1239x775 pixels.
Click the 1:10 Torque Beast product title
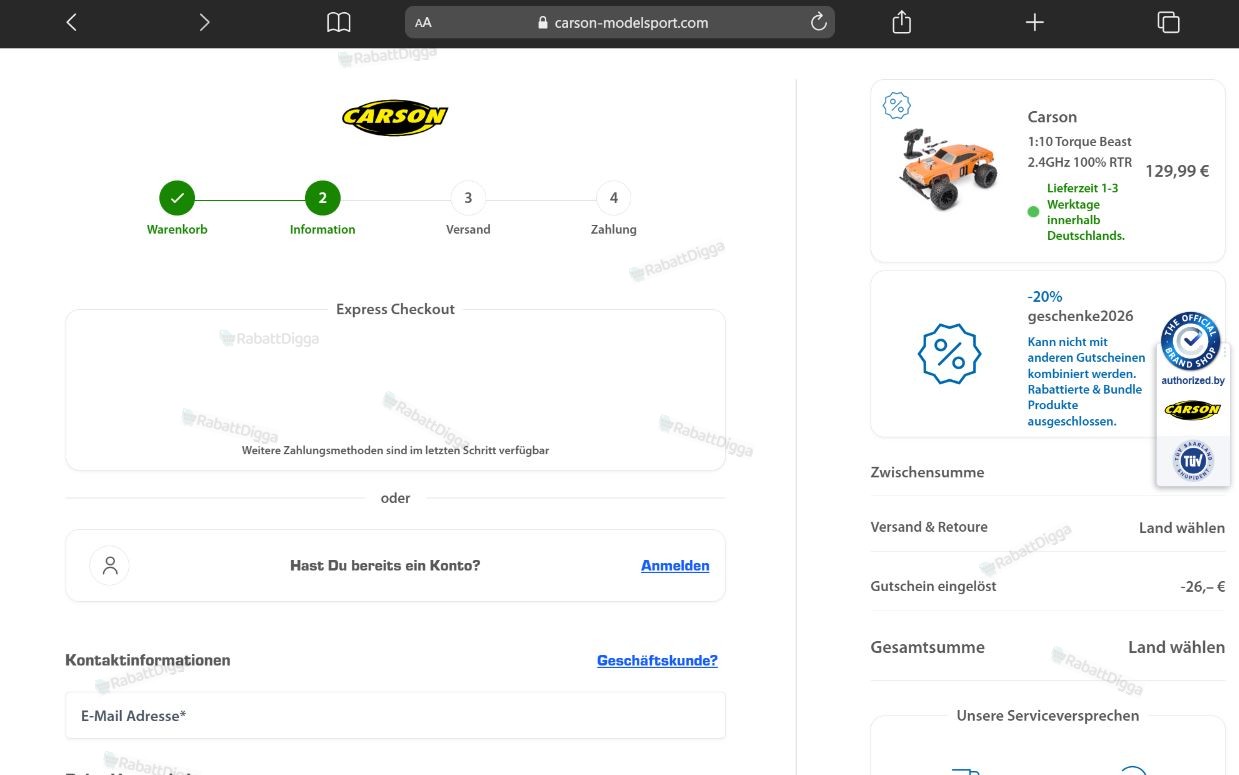pos(1080,152)
